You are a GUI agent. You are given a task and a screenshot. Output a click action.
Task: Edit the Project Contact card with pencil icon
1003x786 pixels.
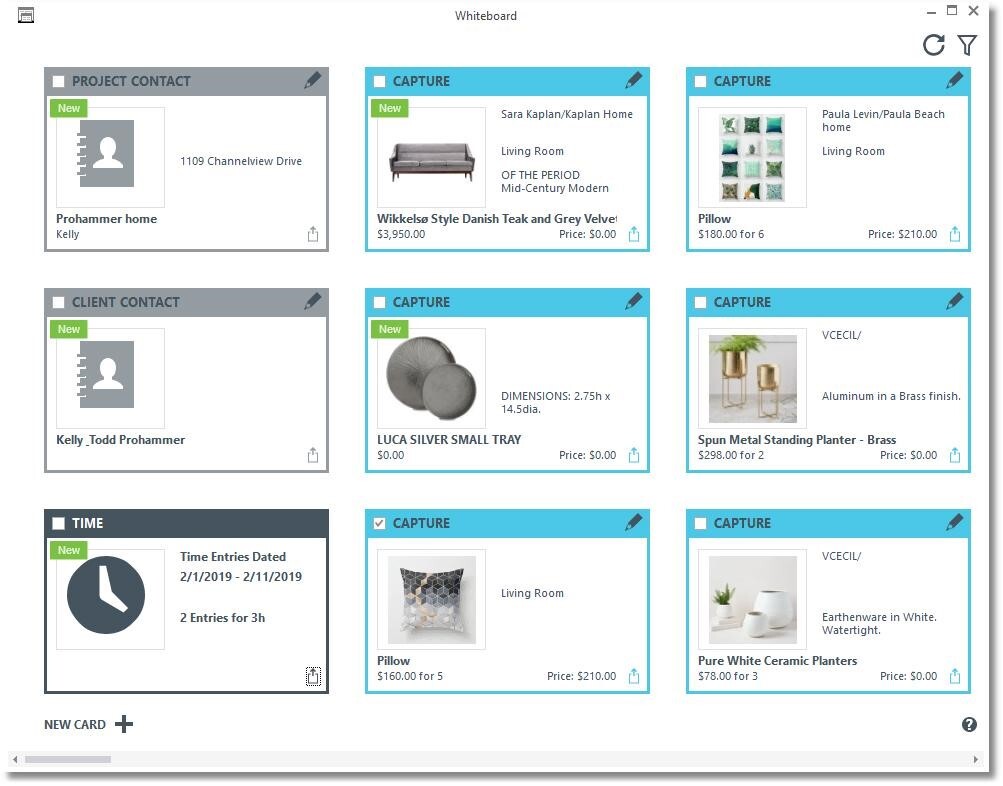pos(313,81)
